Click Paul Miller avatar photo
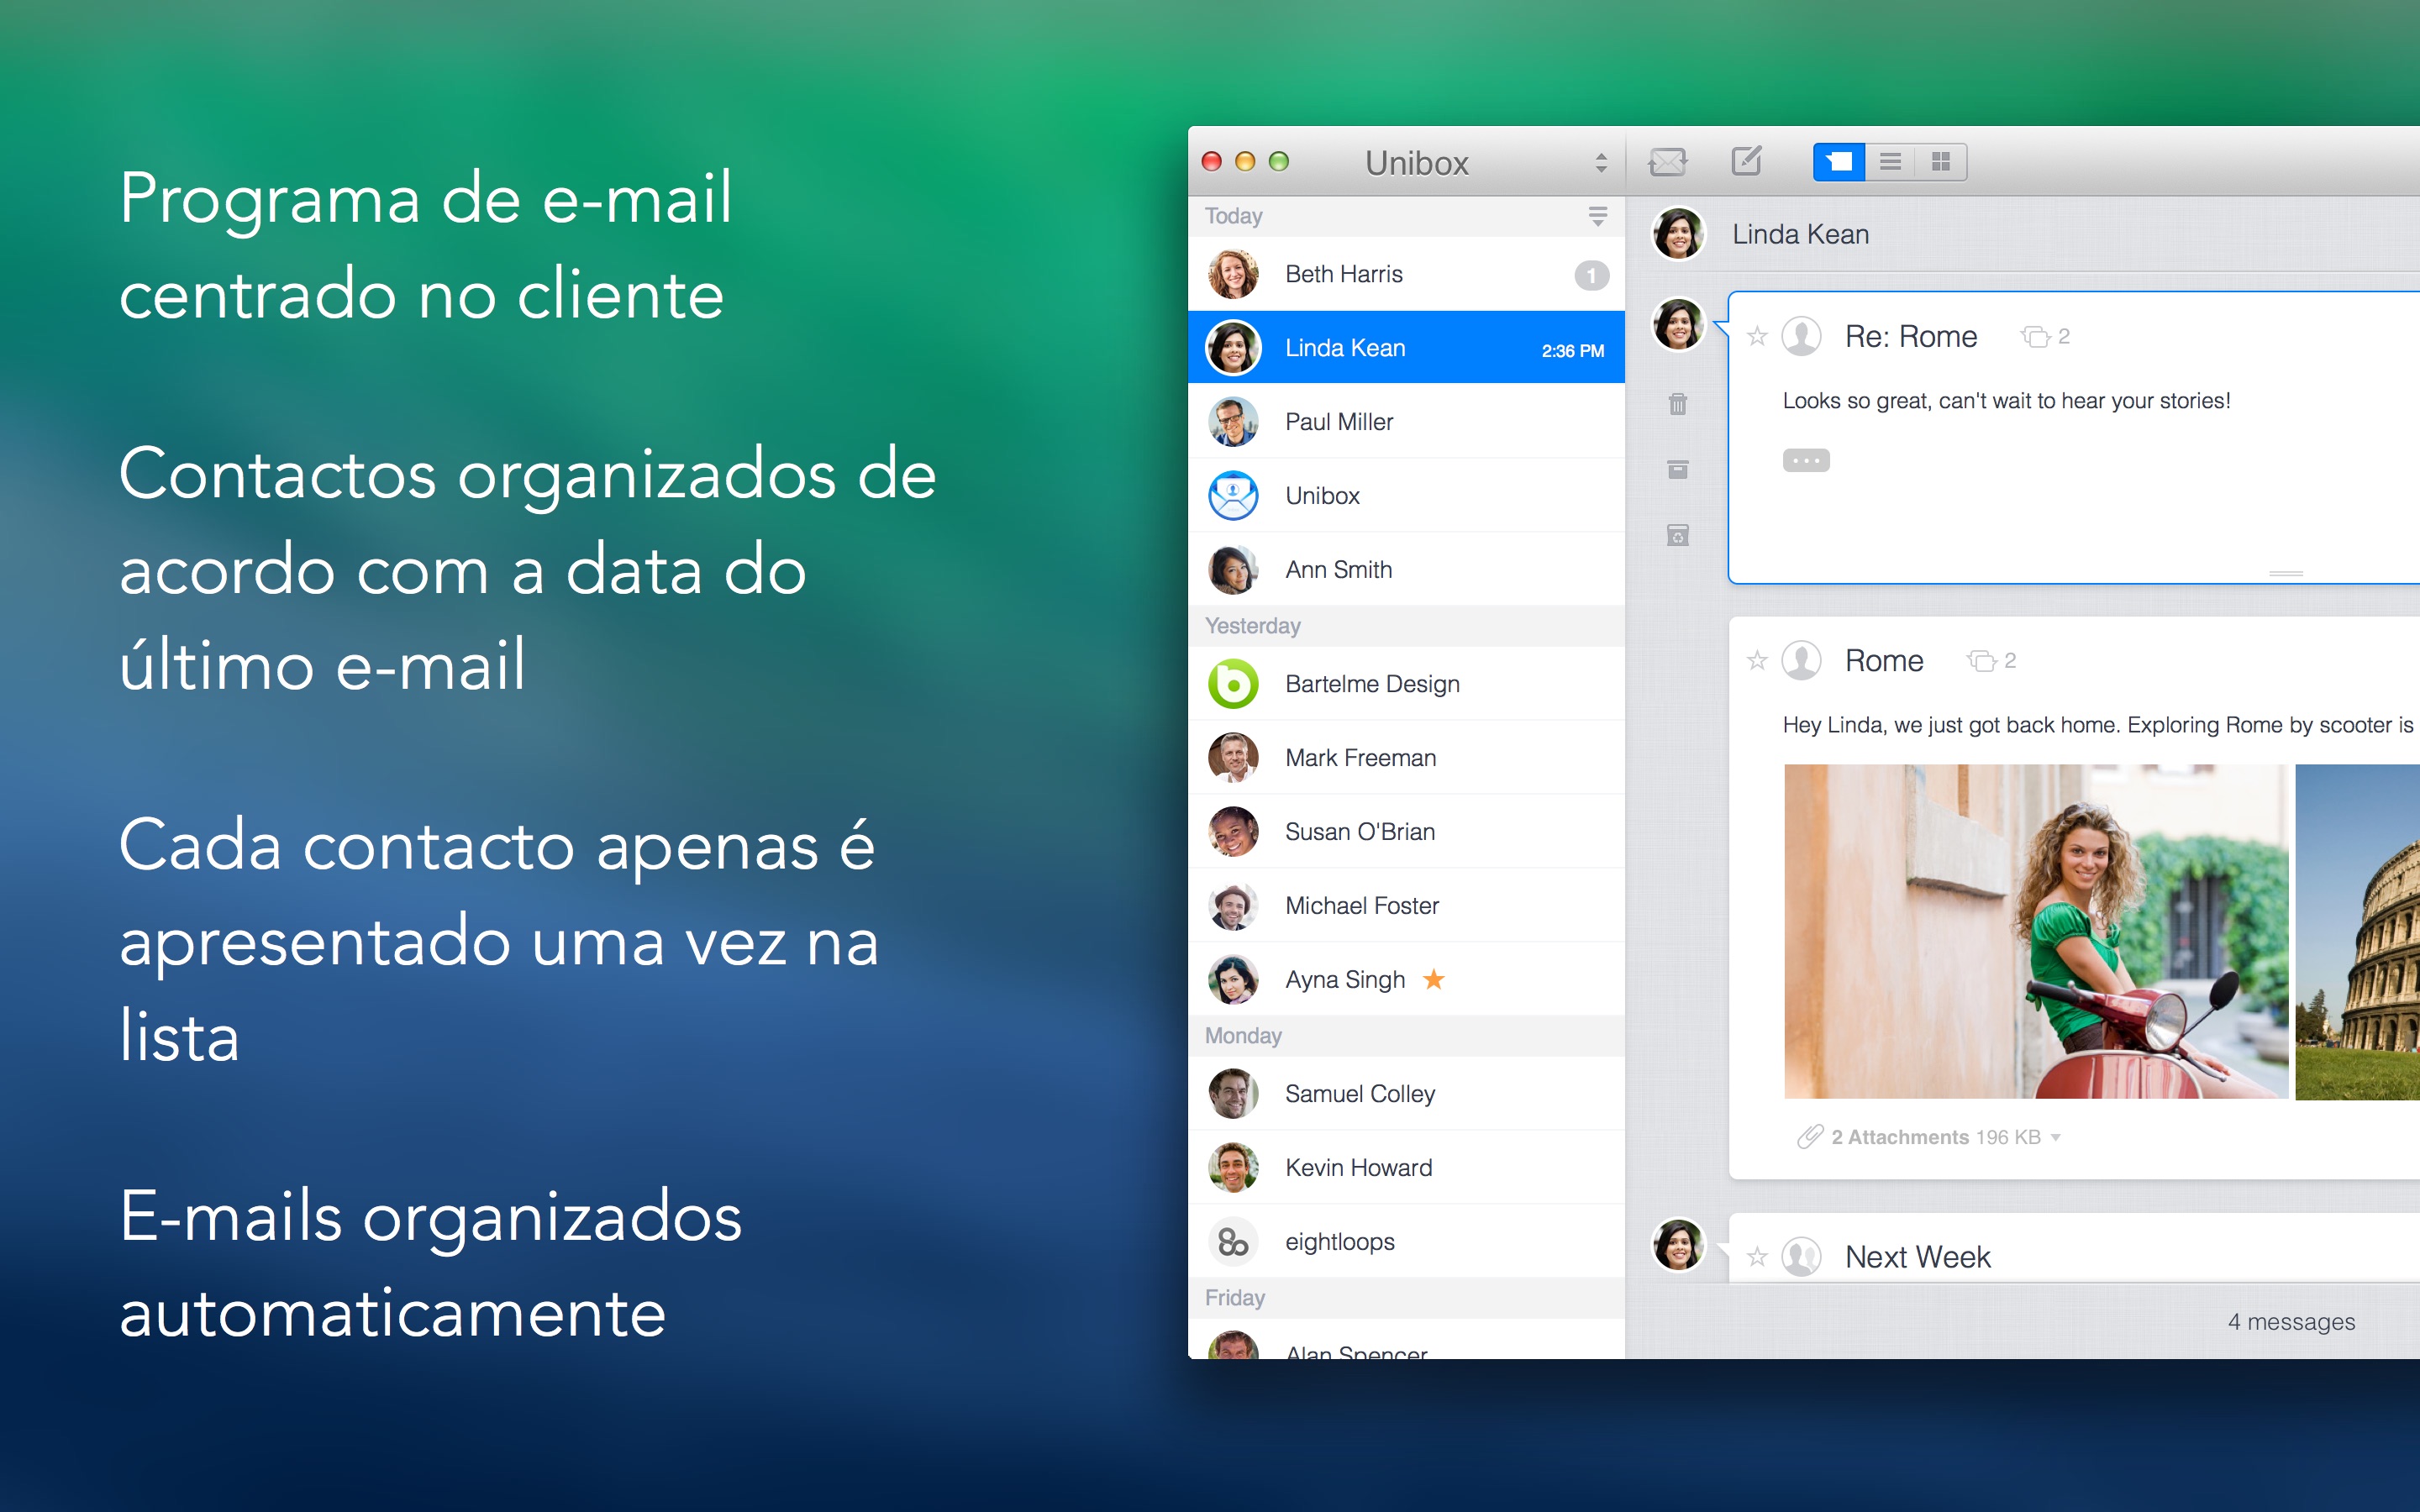2420x1512 pixels. 1233,421
